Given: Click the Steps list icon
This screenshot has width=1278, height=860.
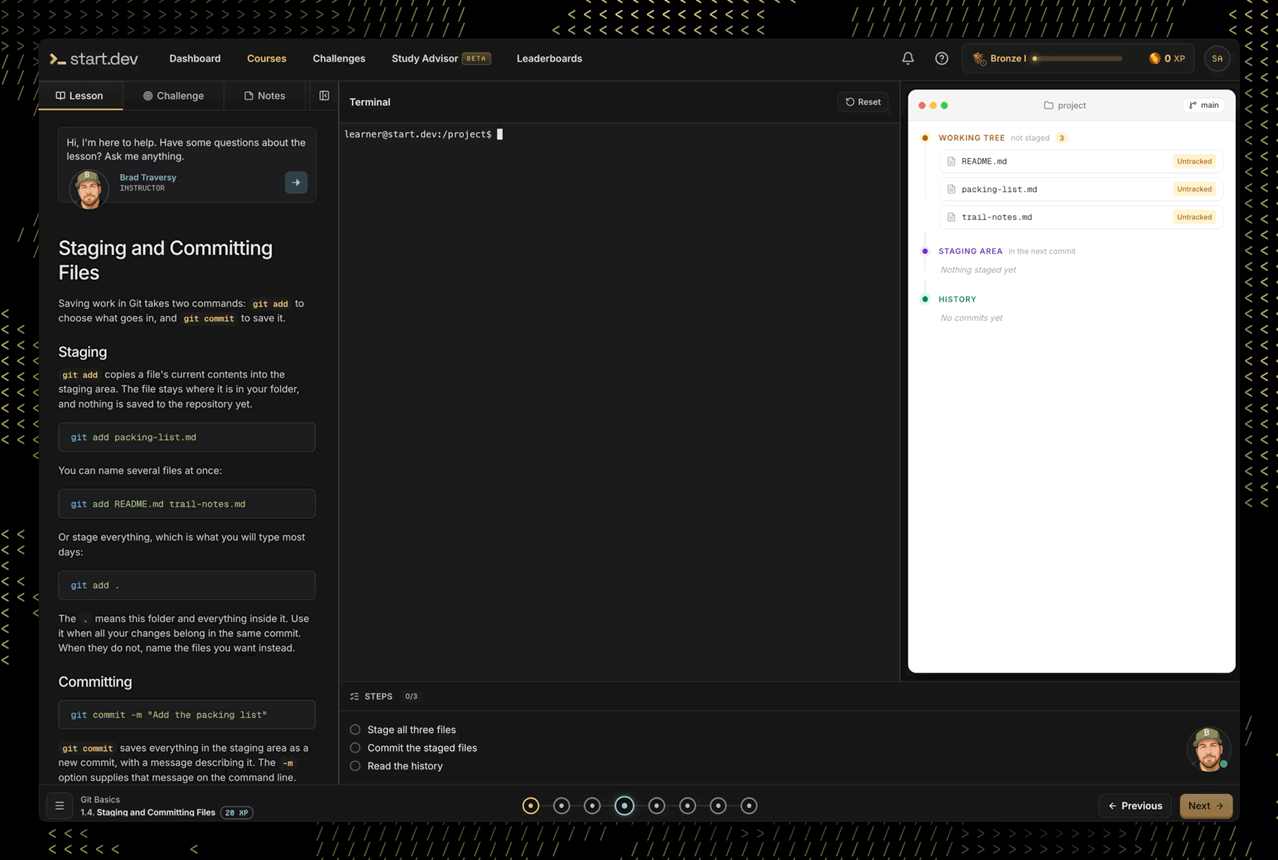Looking at the screenshot, I should 354,696.
